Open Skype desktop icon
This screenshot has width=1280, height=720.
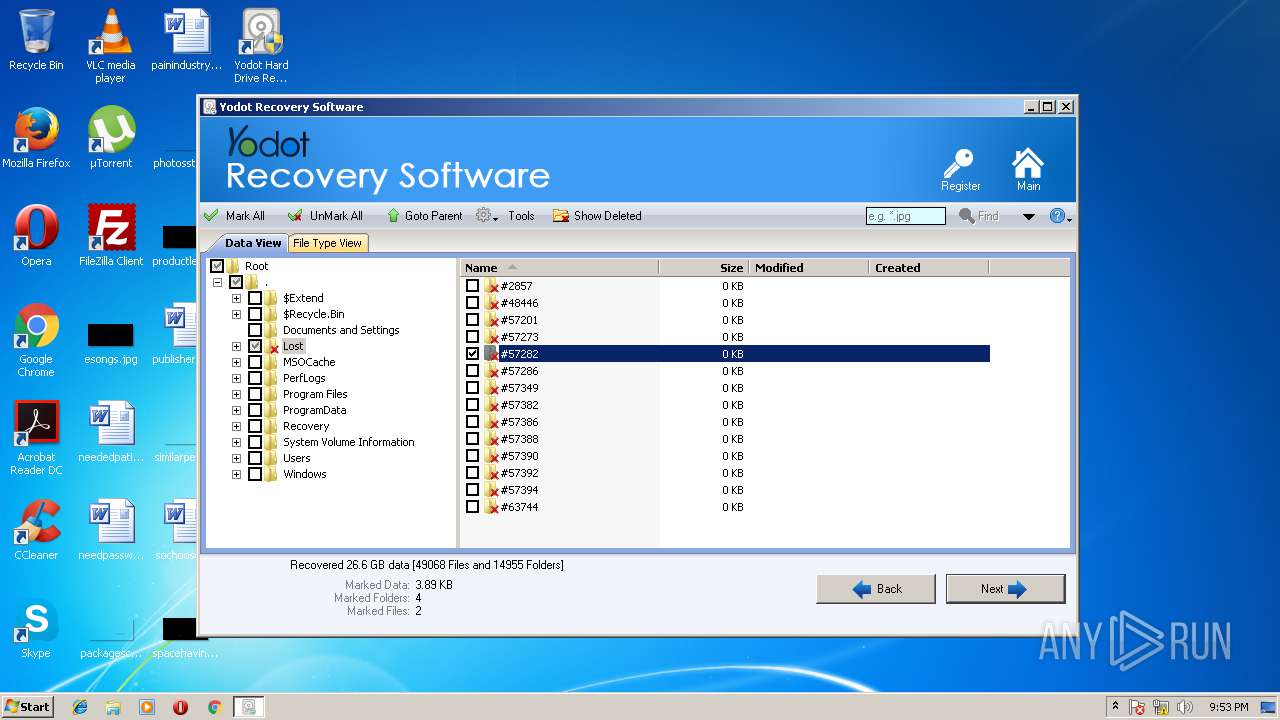[x=36, y=628]
